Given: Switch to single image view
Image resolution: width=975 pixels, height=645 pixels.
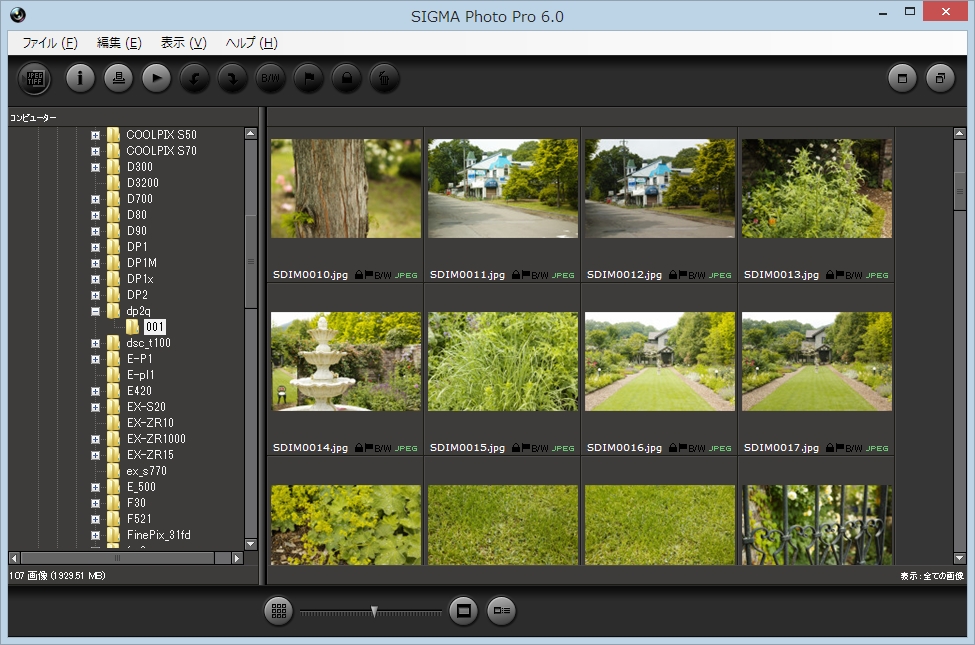Looking at the screenshot, I should [x=462, y=610].
